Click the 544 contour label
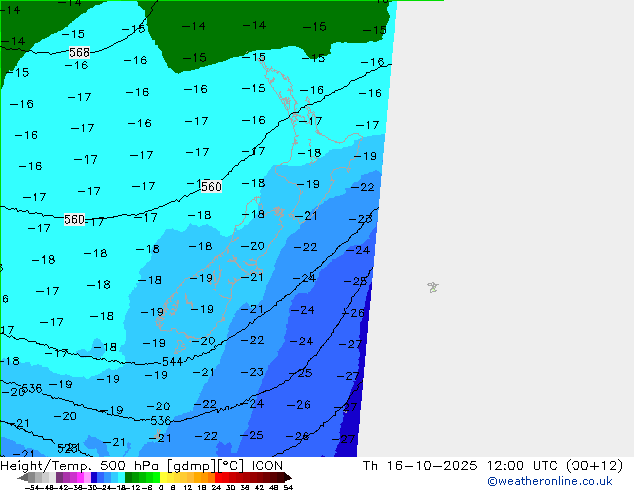Screen dimensions: 634x490 [x=172, y=361]
